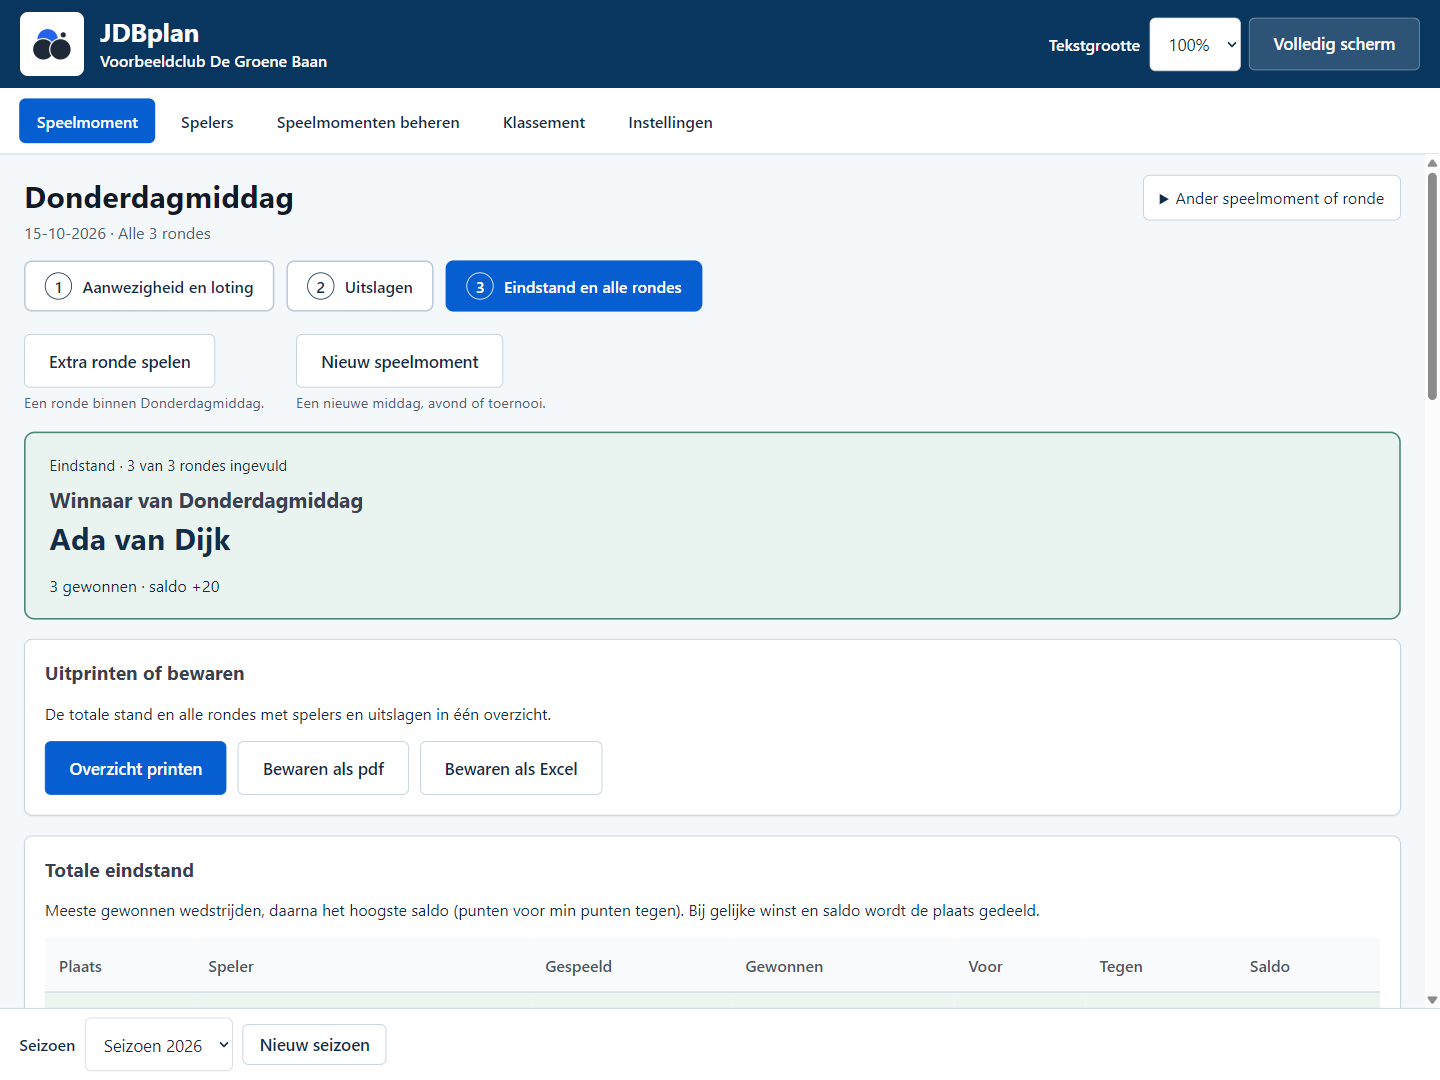Viewport: 1440px width, 1080px height.
Task: Open the Tekstgrootte 100% dropdown
Action: click(x=1195, y=45)
